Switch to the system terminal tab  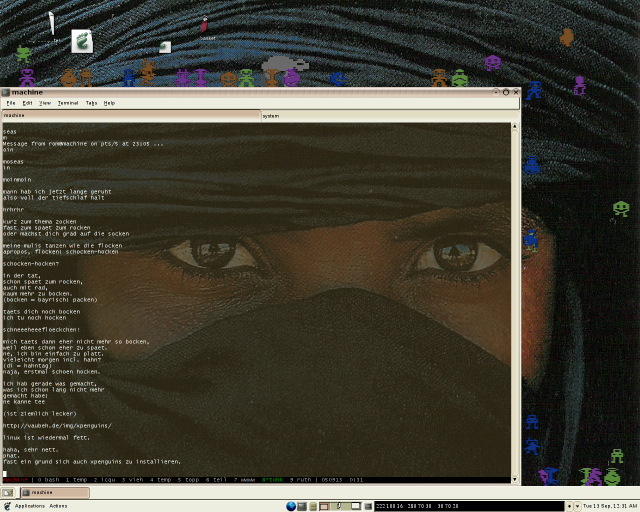point(388,116)
